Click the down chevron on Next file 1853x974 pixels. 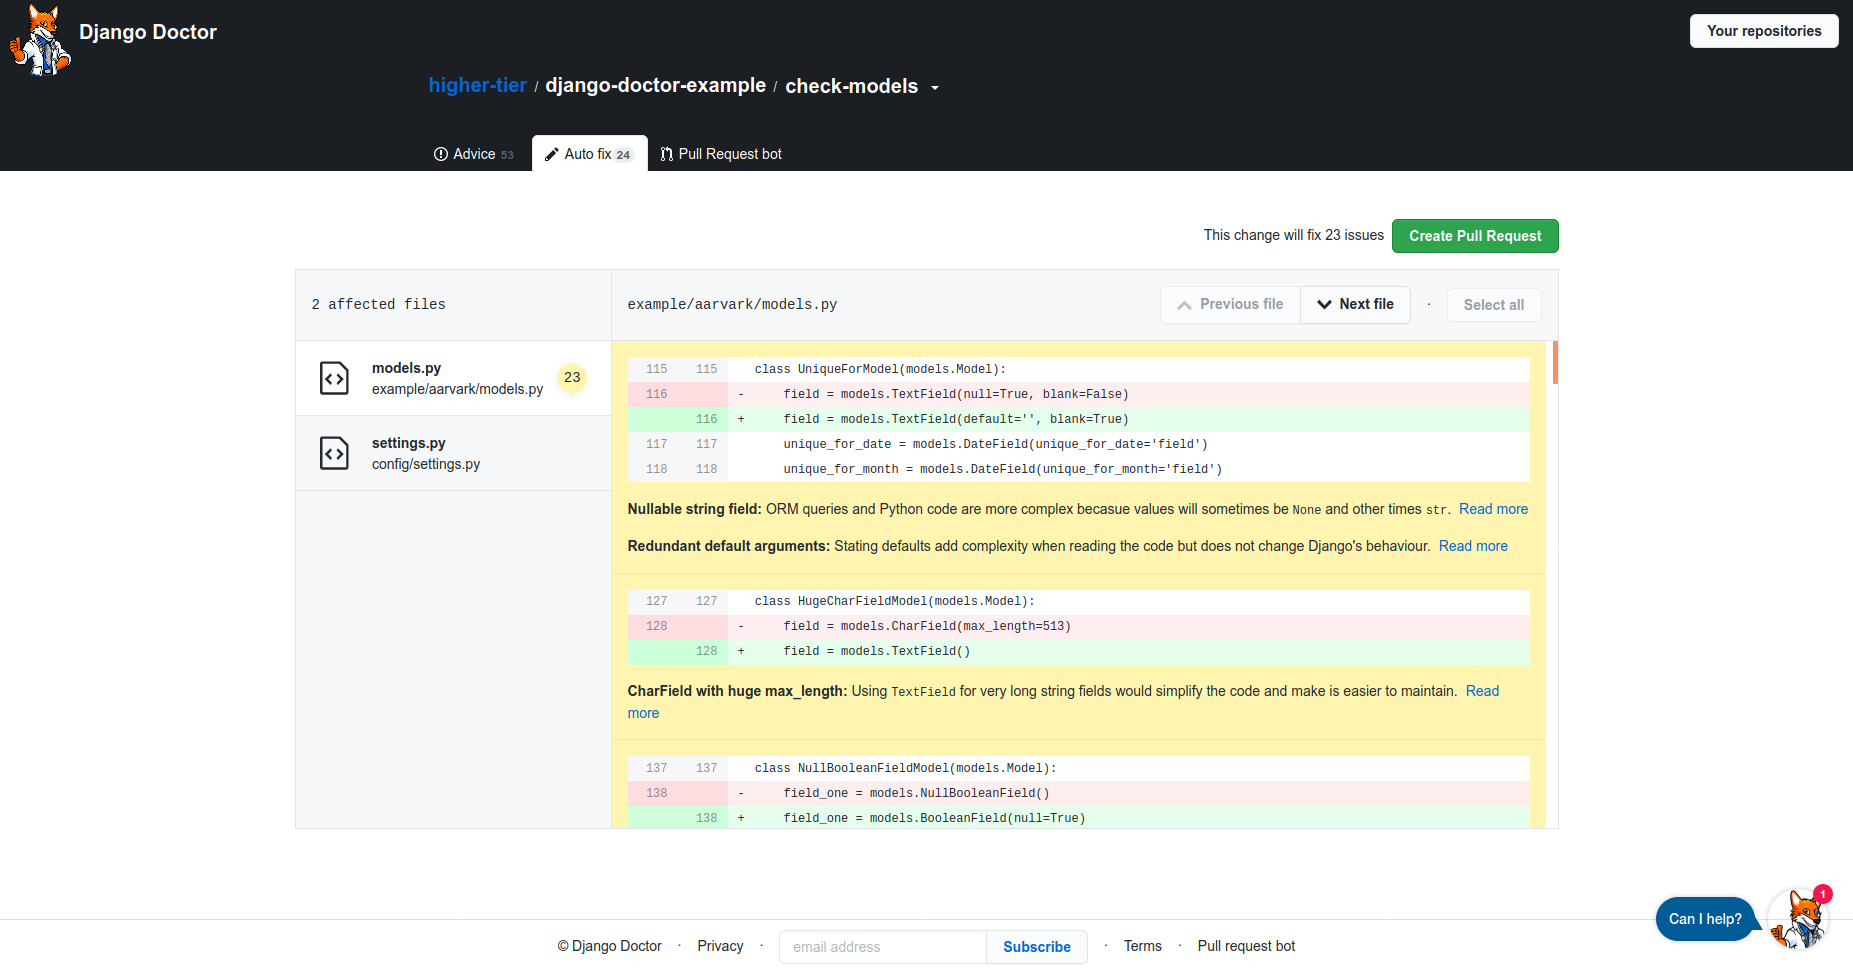point(1324,304)
